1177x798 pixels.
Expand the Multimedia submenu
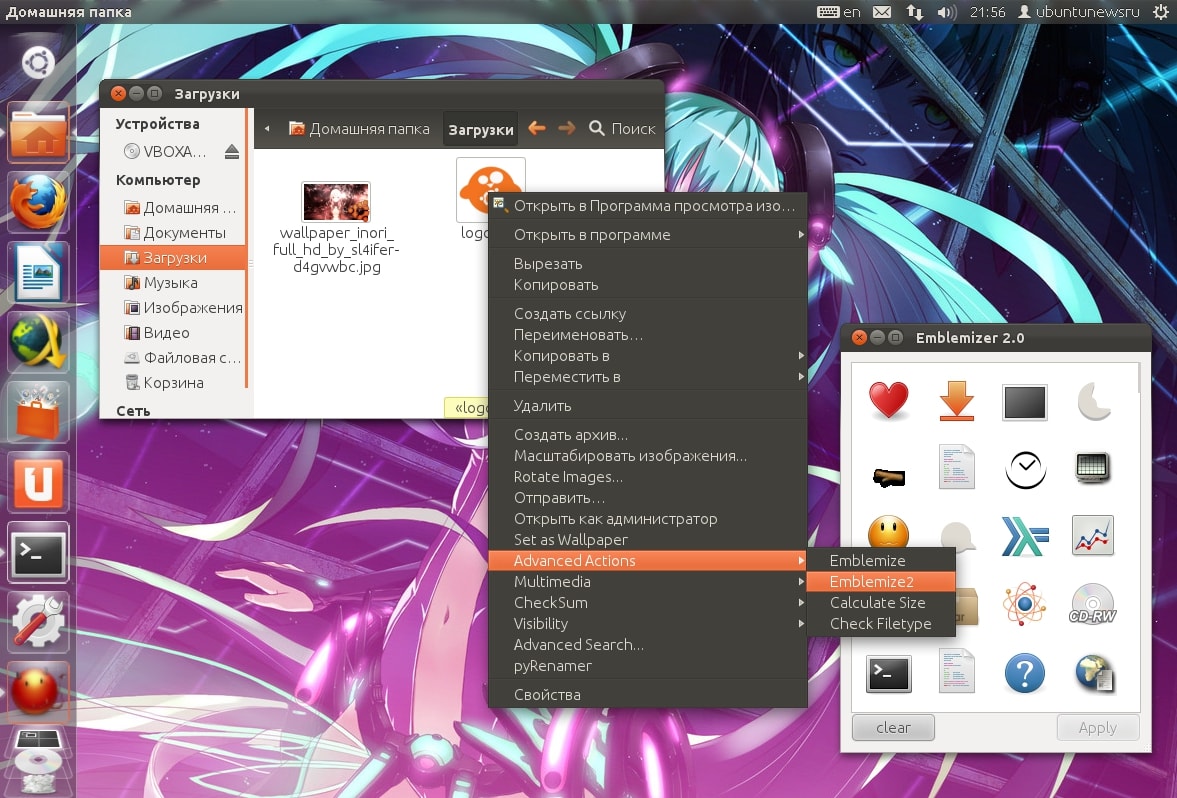(648, 582)
